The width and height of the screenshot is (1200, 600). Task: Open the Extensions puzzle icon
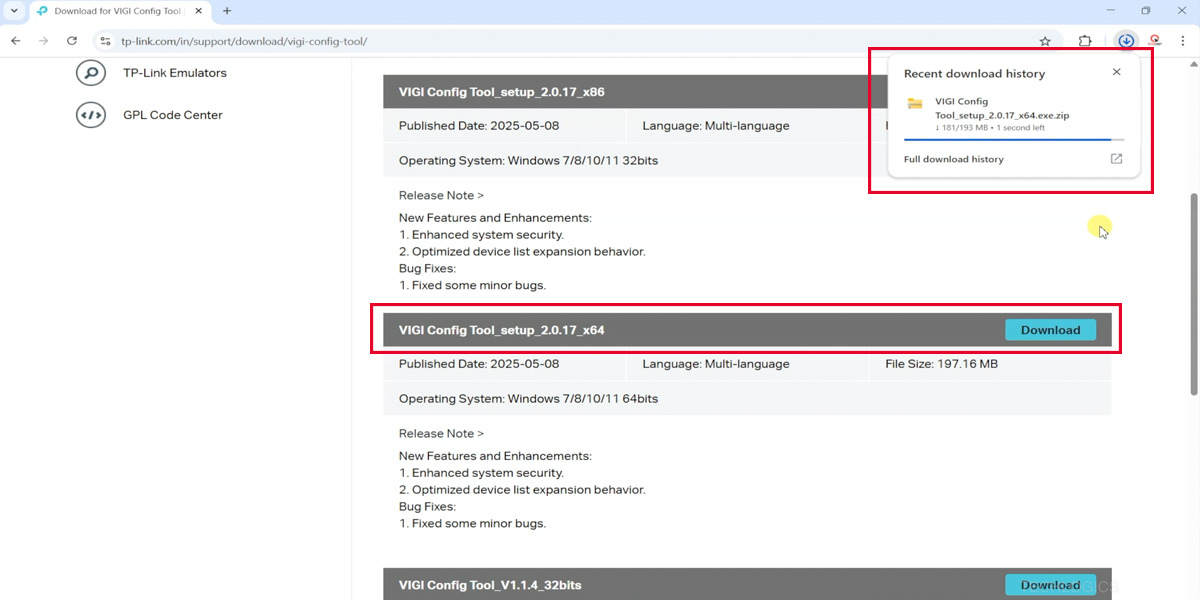[x=1085, y=41]
